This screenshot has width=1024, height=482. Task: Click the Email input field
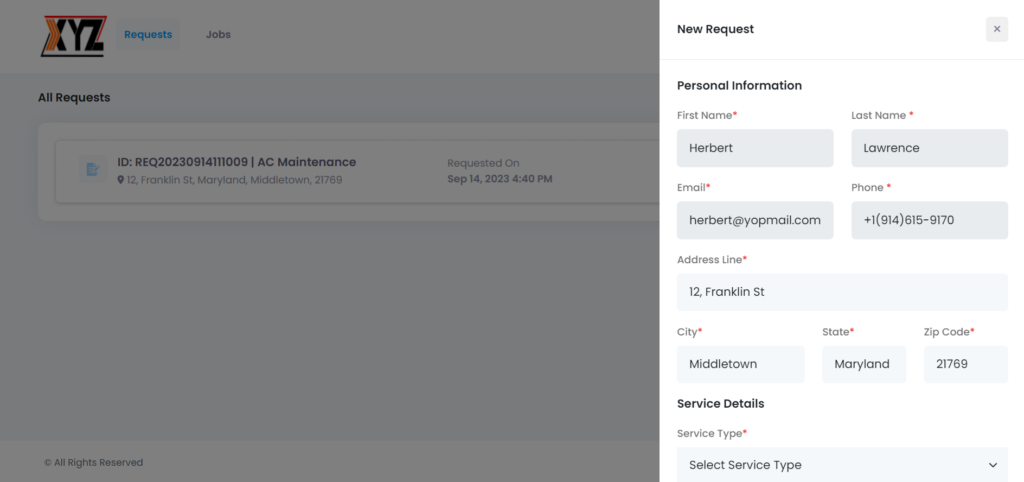click(x=755, y=220)
